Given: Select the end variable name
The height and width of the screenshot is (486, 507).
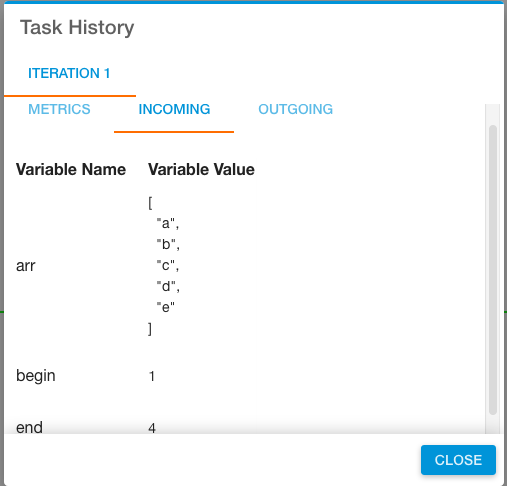Looking at the screenshot, I should [29, 427].
